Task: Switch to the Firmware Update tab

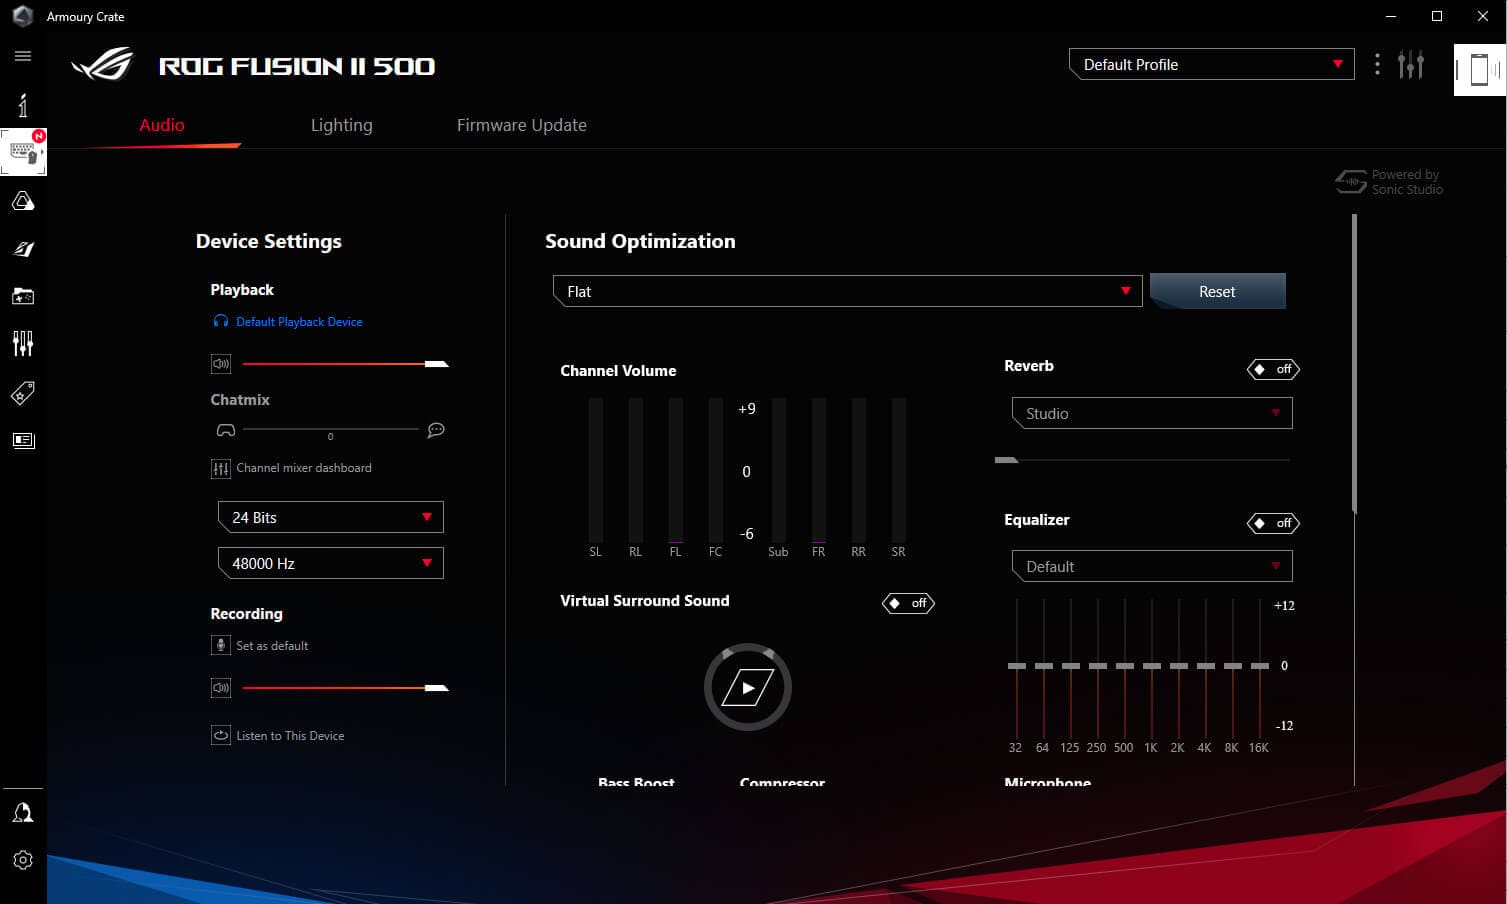Action: tap(522, 125)
